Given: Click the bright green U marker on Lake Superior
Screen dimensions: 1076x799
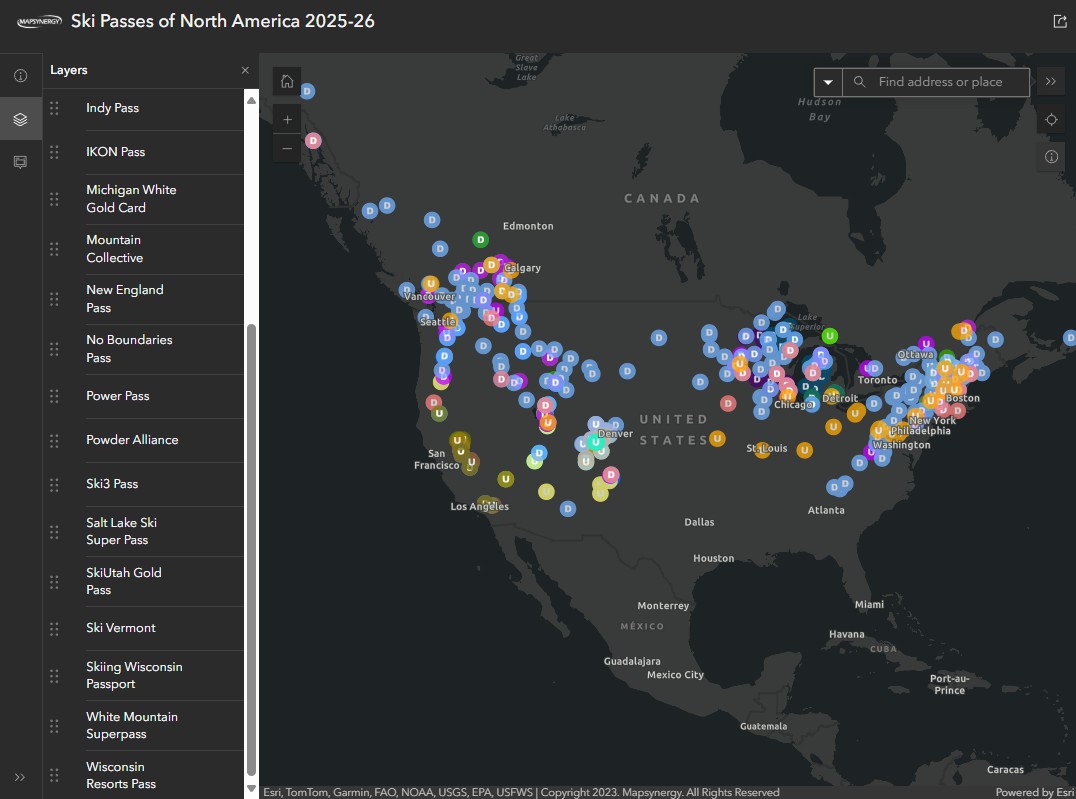Looking at the screenshot, I should click(x=830, y=336).
